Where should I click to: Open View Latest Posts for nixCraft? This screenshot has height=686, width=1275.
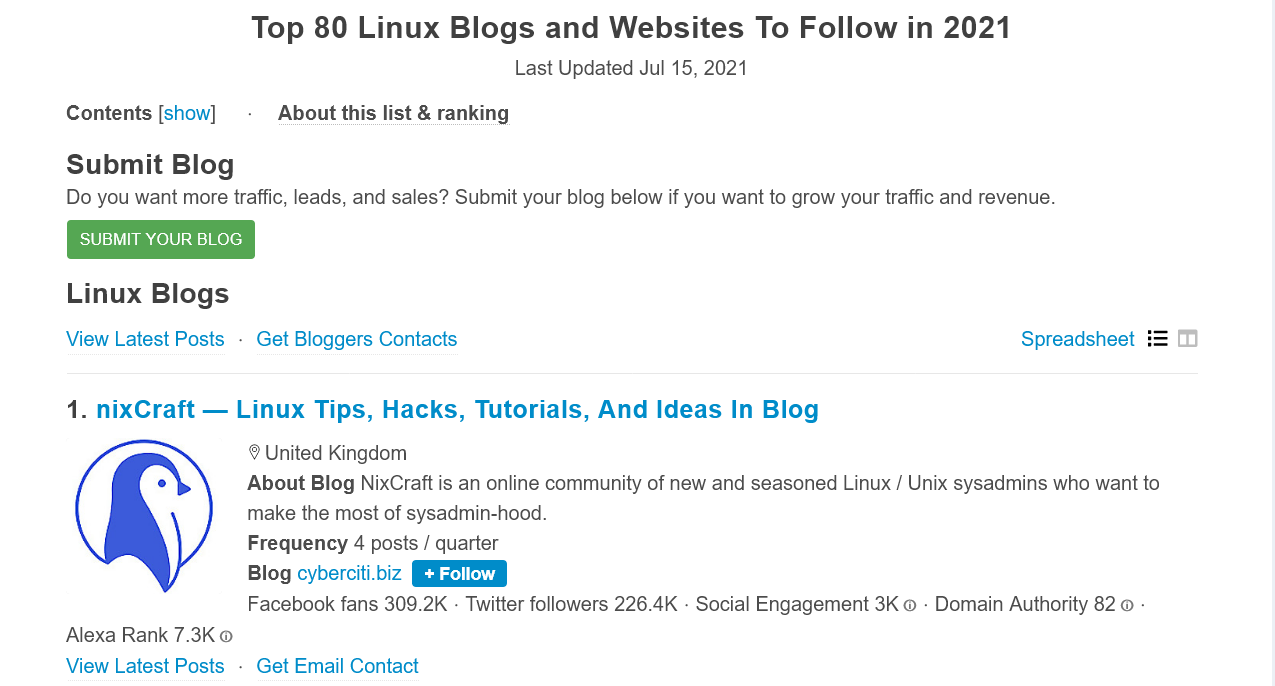[145, 666]
